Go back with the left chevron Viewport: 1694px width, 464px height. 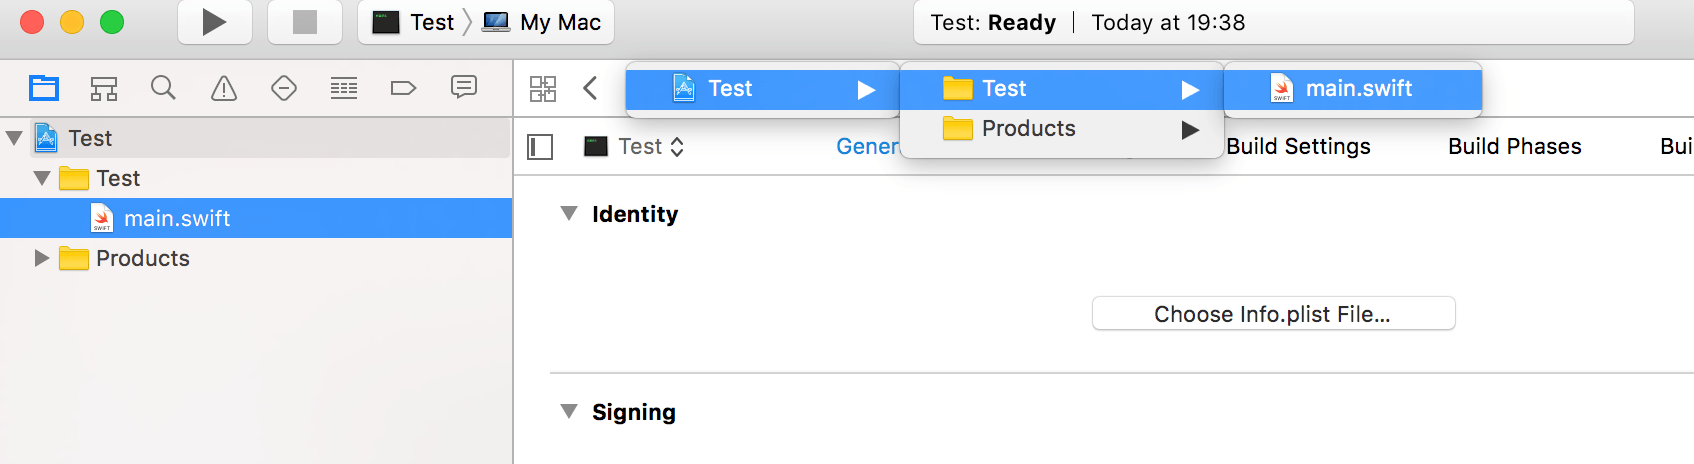tap(590, 88)
